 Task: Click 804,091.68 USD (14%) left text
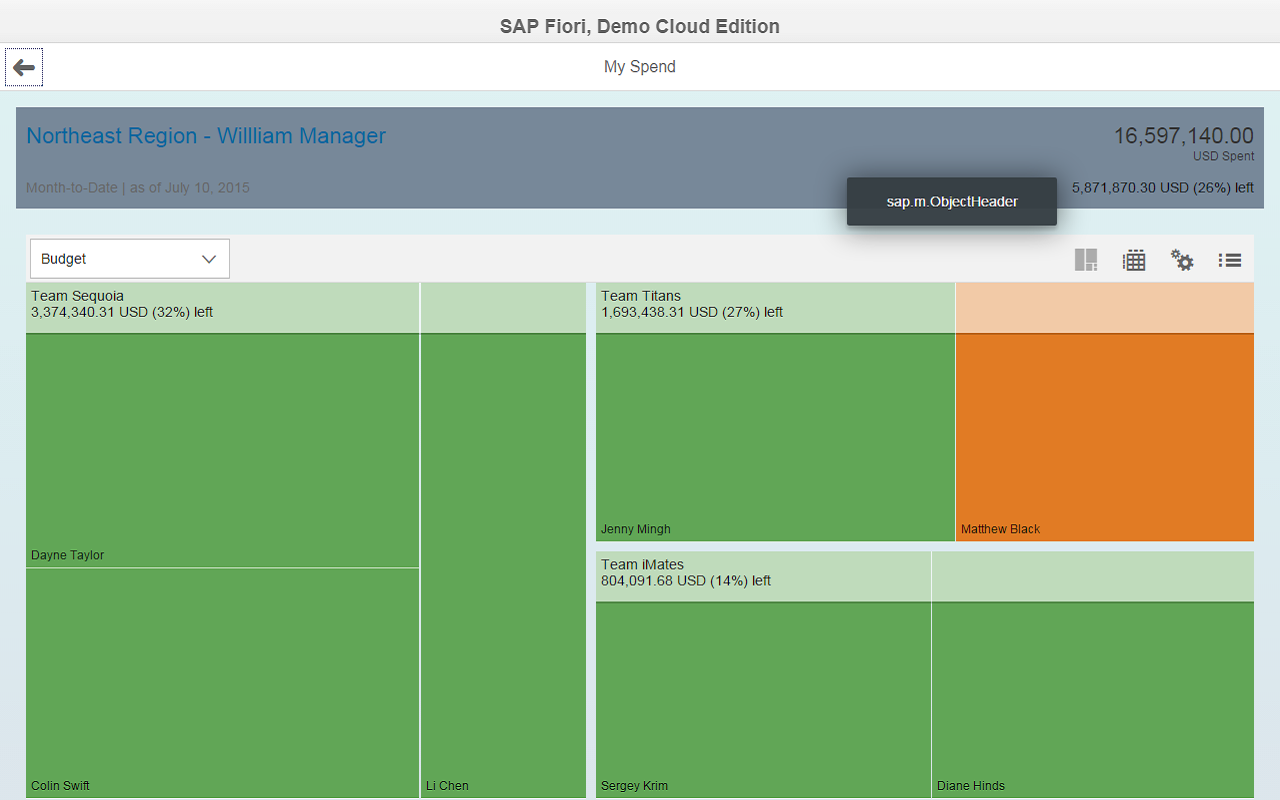tap(686, 581)
